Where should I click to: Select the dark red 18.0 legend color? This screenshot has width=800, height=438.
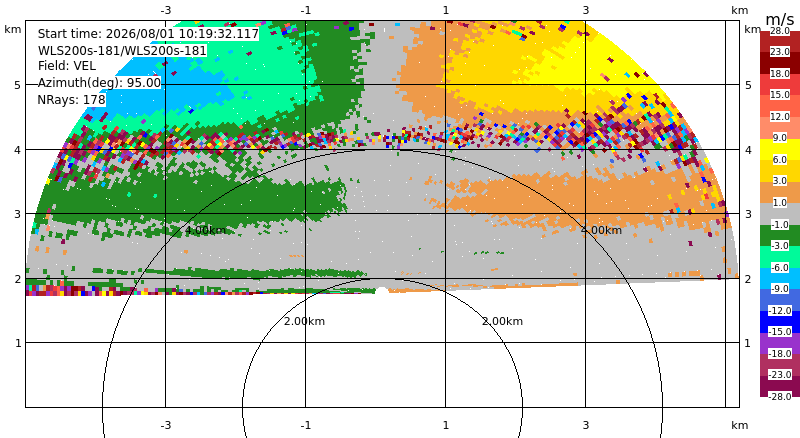coord(780,64)
